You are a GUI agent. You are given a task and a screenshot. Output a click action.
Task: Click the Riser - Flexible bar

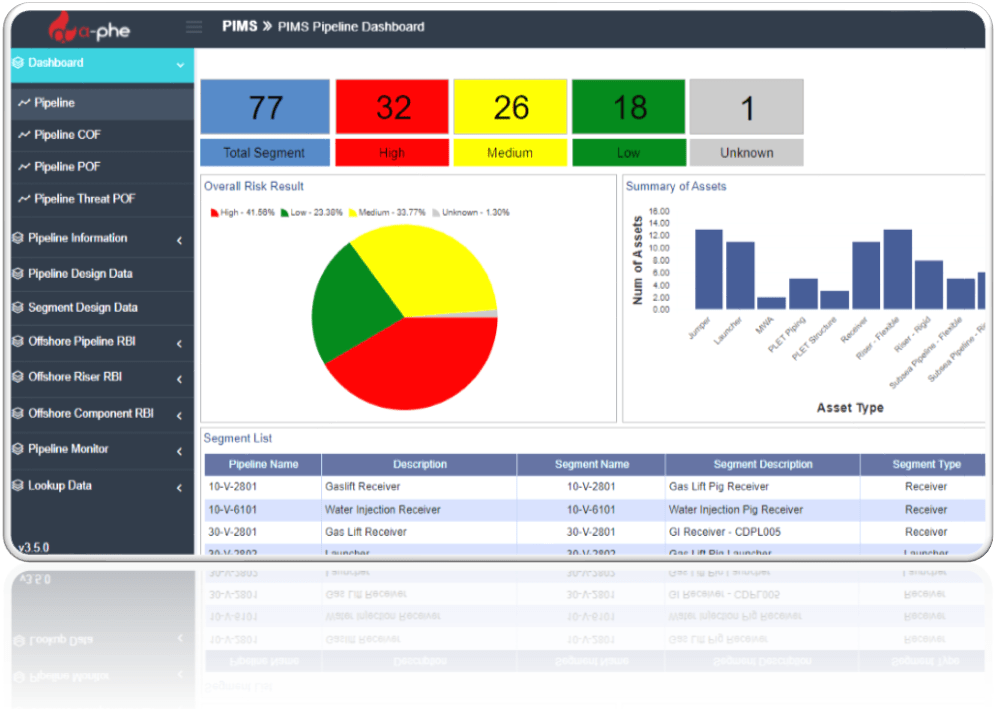click(897, 269)
